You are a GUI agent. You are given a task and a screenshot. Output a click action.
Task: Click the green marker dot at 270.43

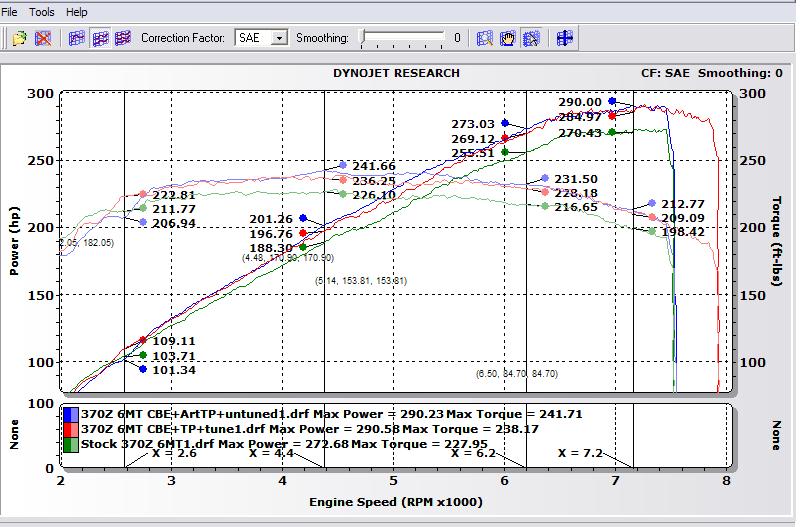612,132
